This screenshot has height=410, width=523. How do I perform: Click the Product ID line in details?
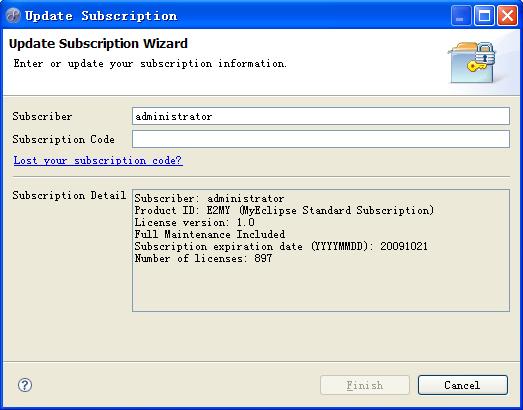284,211
